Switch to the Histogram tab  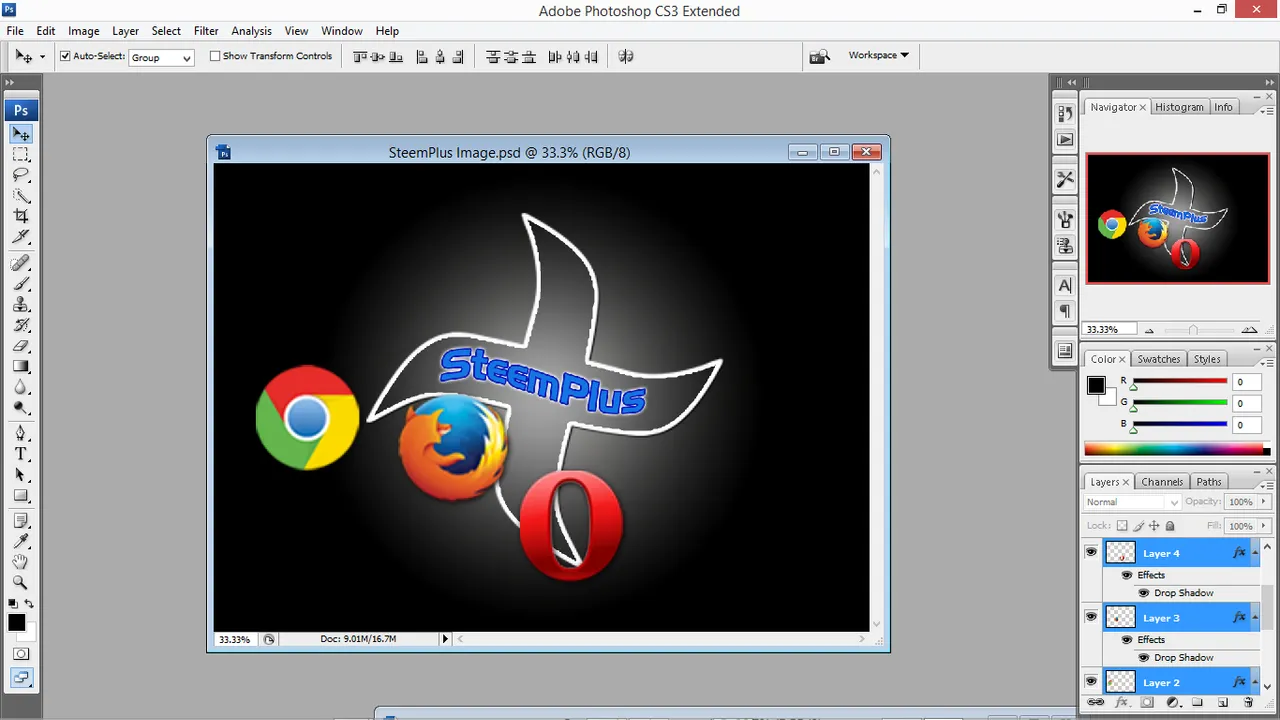coord(1179,107)
